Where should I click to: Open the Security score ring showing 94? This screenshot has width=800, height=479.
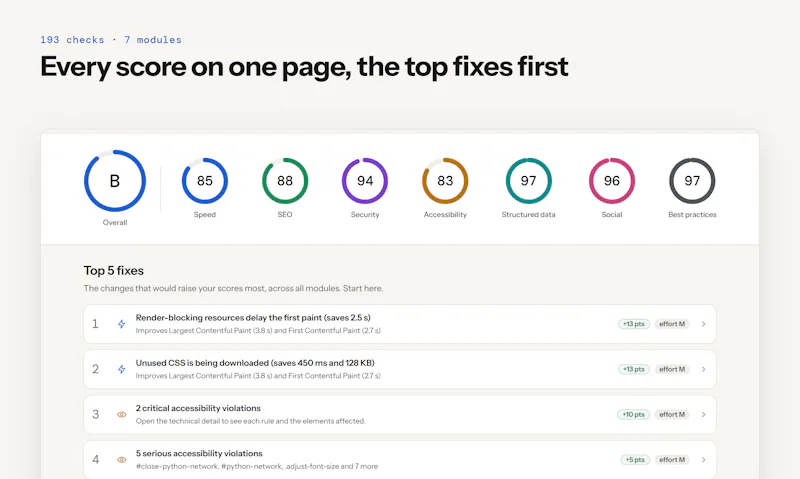(365, 181)
